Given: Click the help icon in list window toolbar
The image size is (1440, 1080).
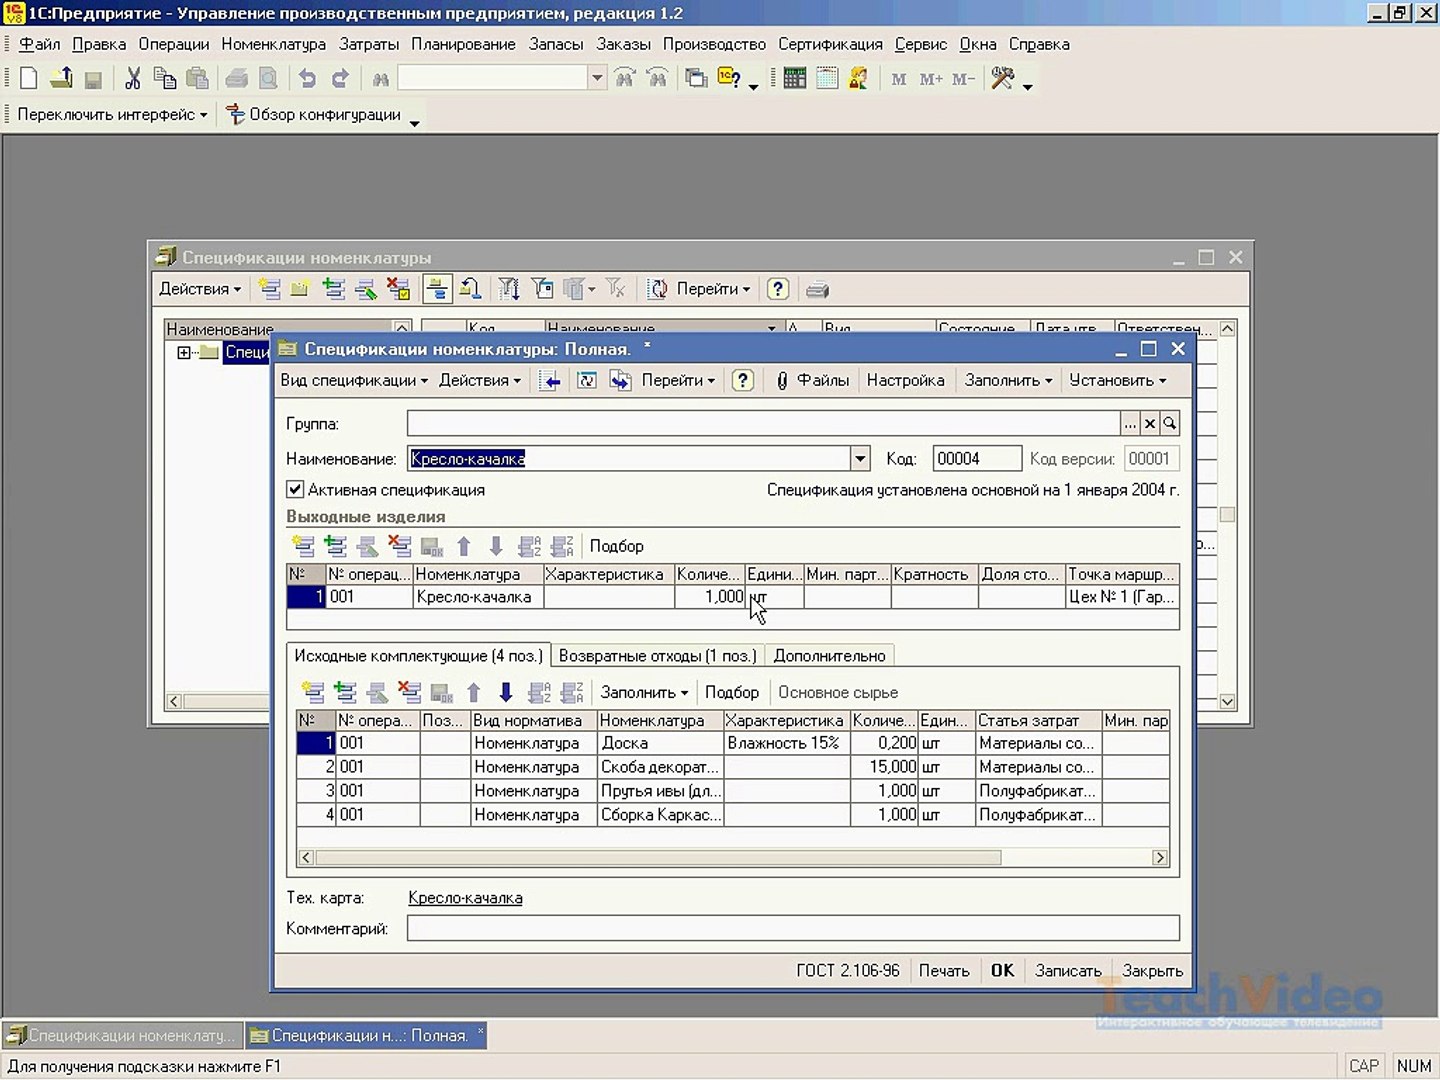Looking at the screenshot, I should point(778,290).
